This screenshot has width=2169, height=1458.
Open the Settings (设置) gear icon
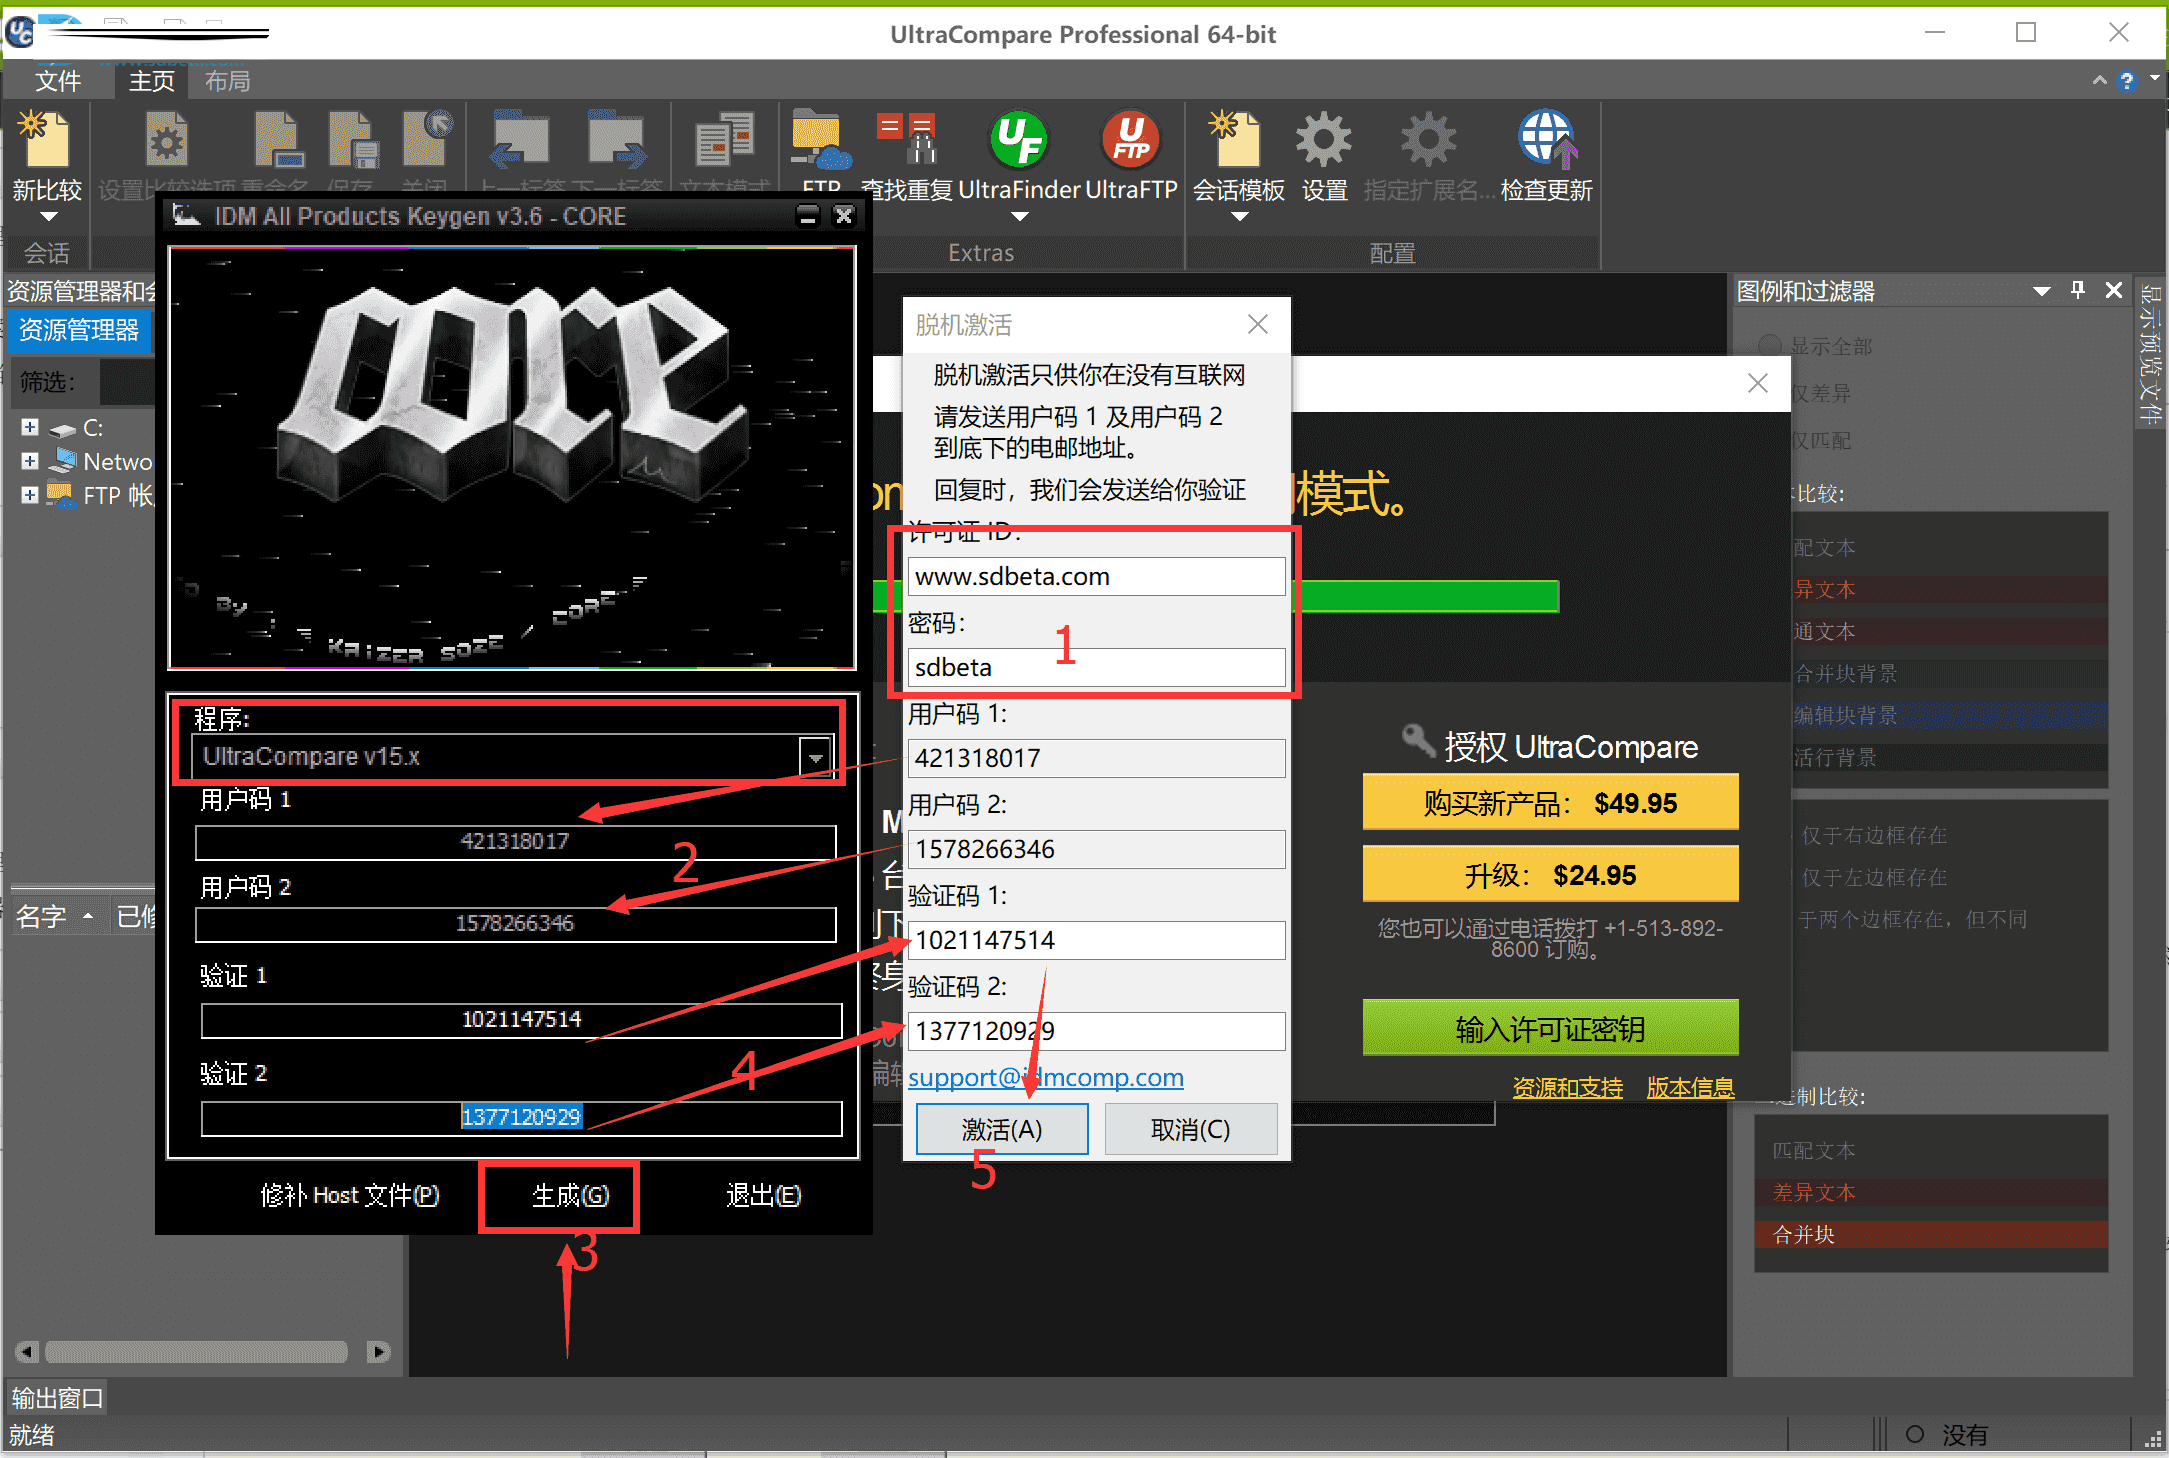point(1325,140)
